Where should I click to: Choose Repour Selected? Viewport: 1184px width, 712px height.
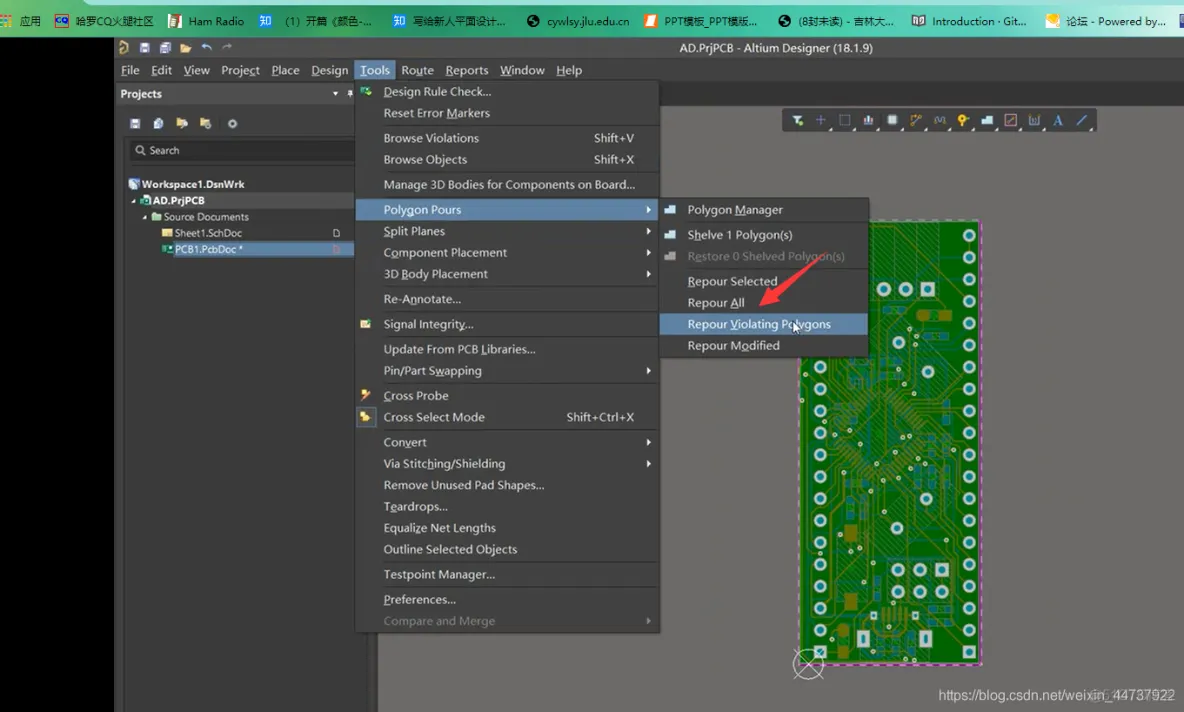click(x=763, y=281)
